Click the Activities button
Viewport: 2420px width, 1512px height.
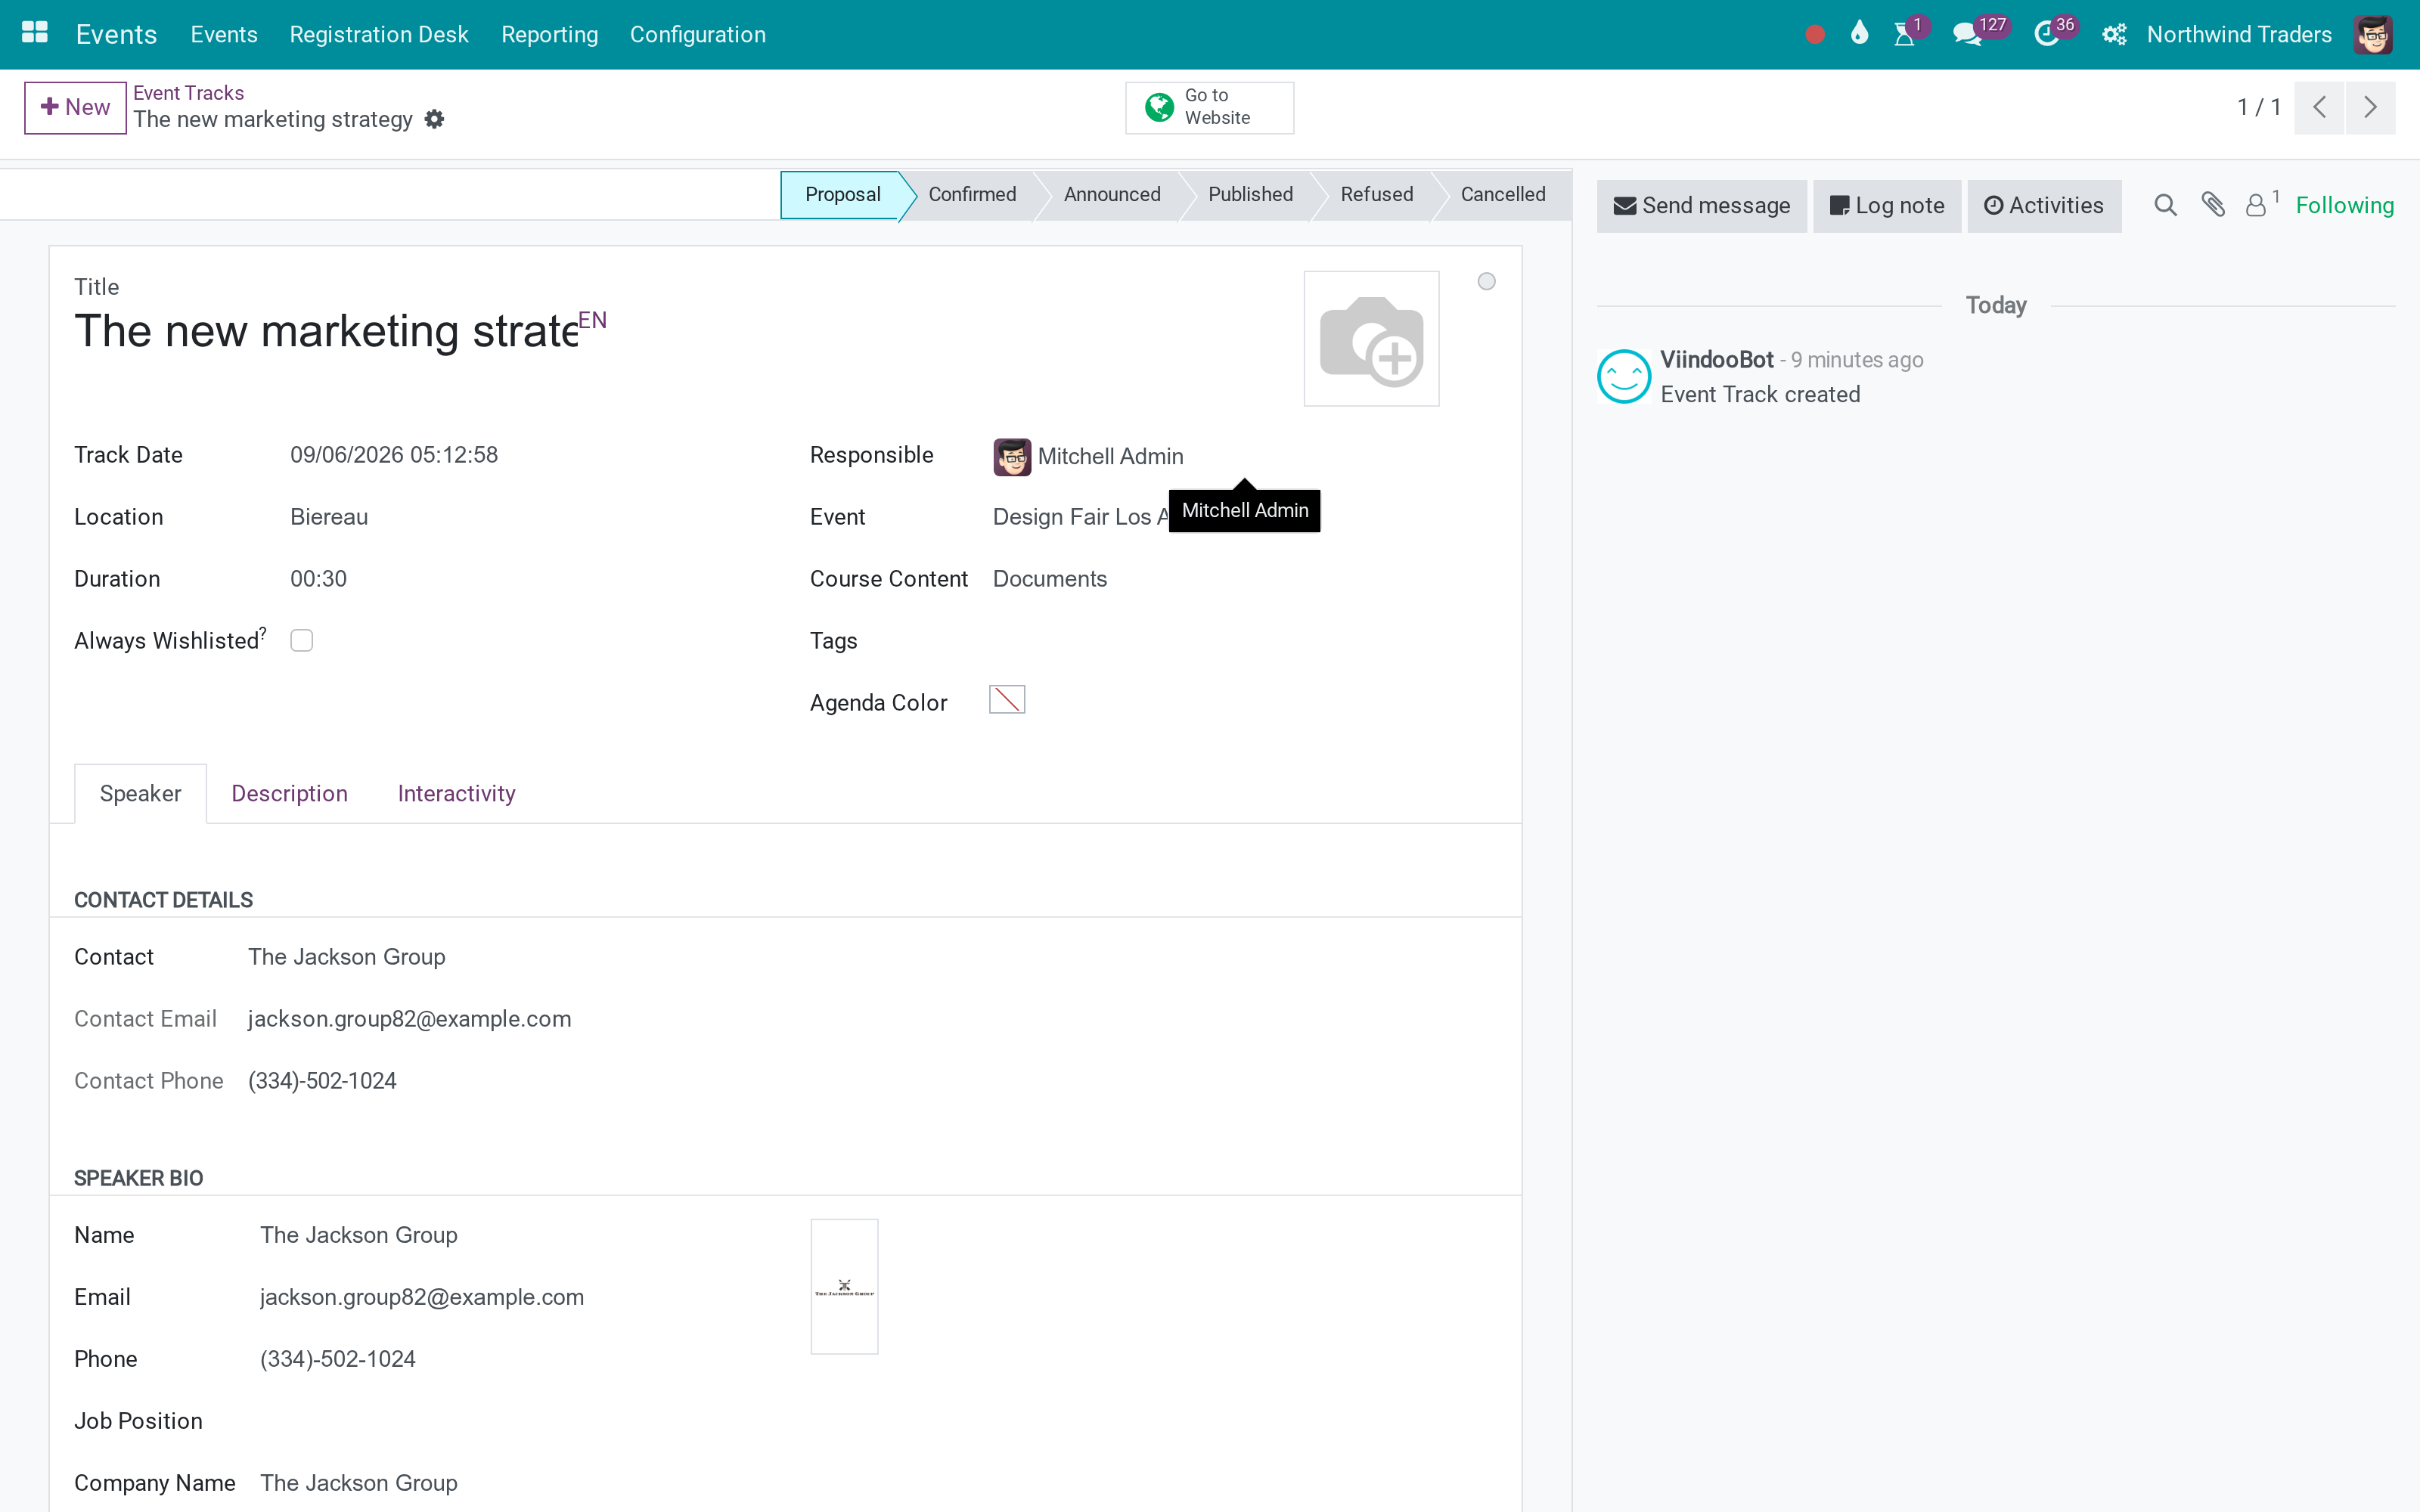pyautogui.click(x=2044, y=206)
